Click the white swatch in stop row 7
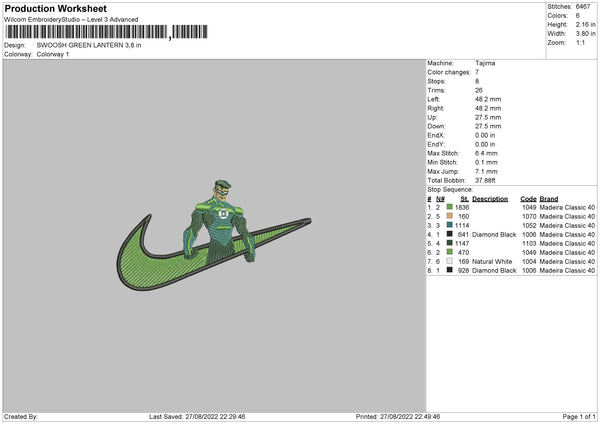Image resolution: width=600 pixels, height=424 pixels. click(x=449, y=261)
